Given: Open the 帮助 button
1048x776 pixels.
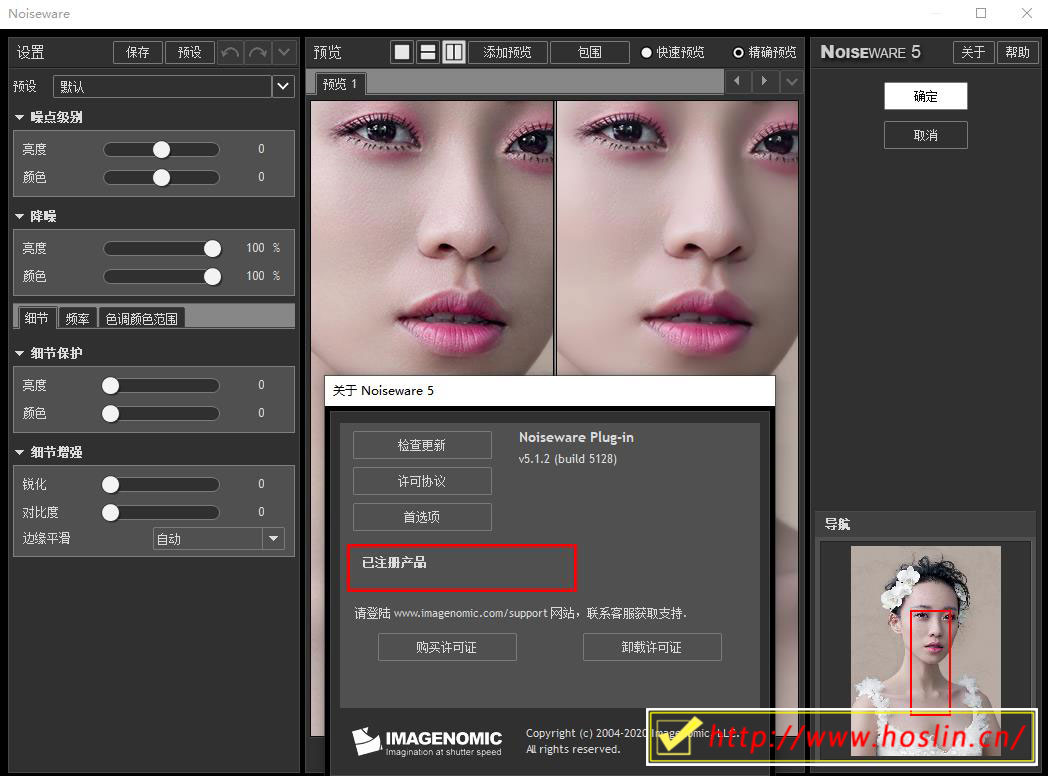Looking at the screenshot, I should tap(1017, 52).
